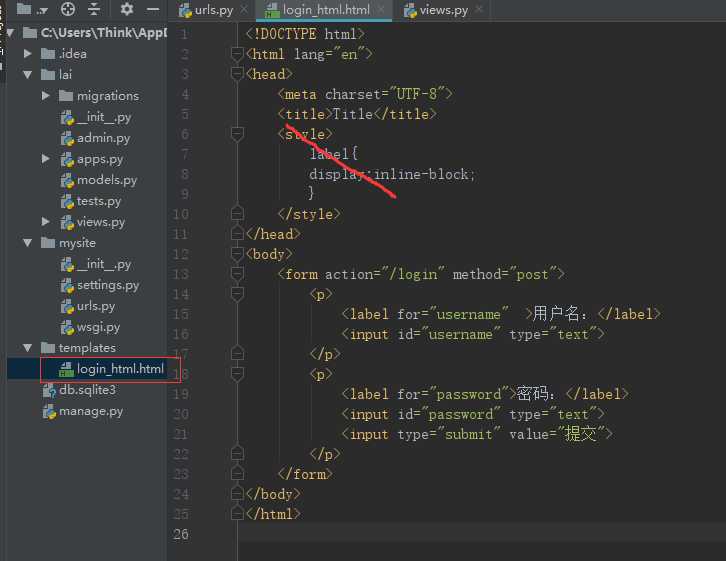Image resolution: width=726 pixels, height=561 pixels.
Task: Click the form action="/login" code line
Action: 421,274
